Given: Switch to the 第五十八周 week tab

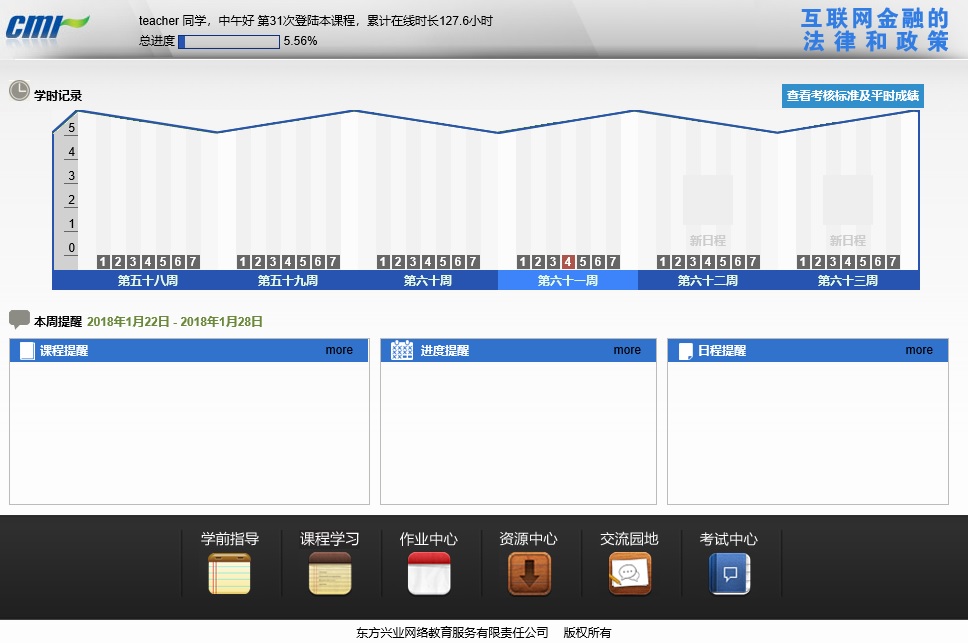Looking at the screenshot, I should pyautogui.click(x=147, y=281).
